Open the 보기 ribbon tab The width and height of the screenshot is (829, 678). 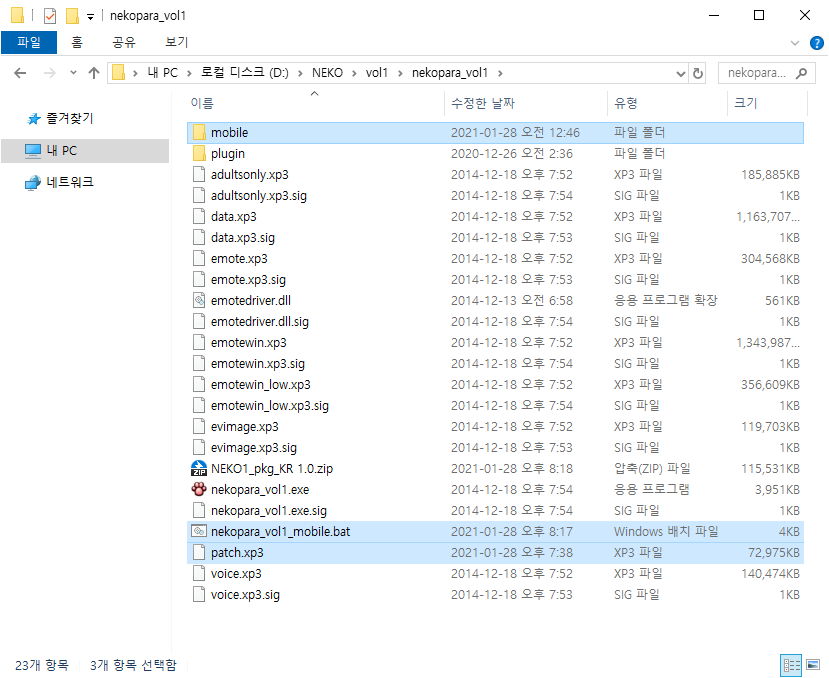coord(176,42)
